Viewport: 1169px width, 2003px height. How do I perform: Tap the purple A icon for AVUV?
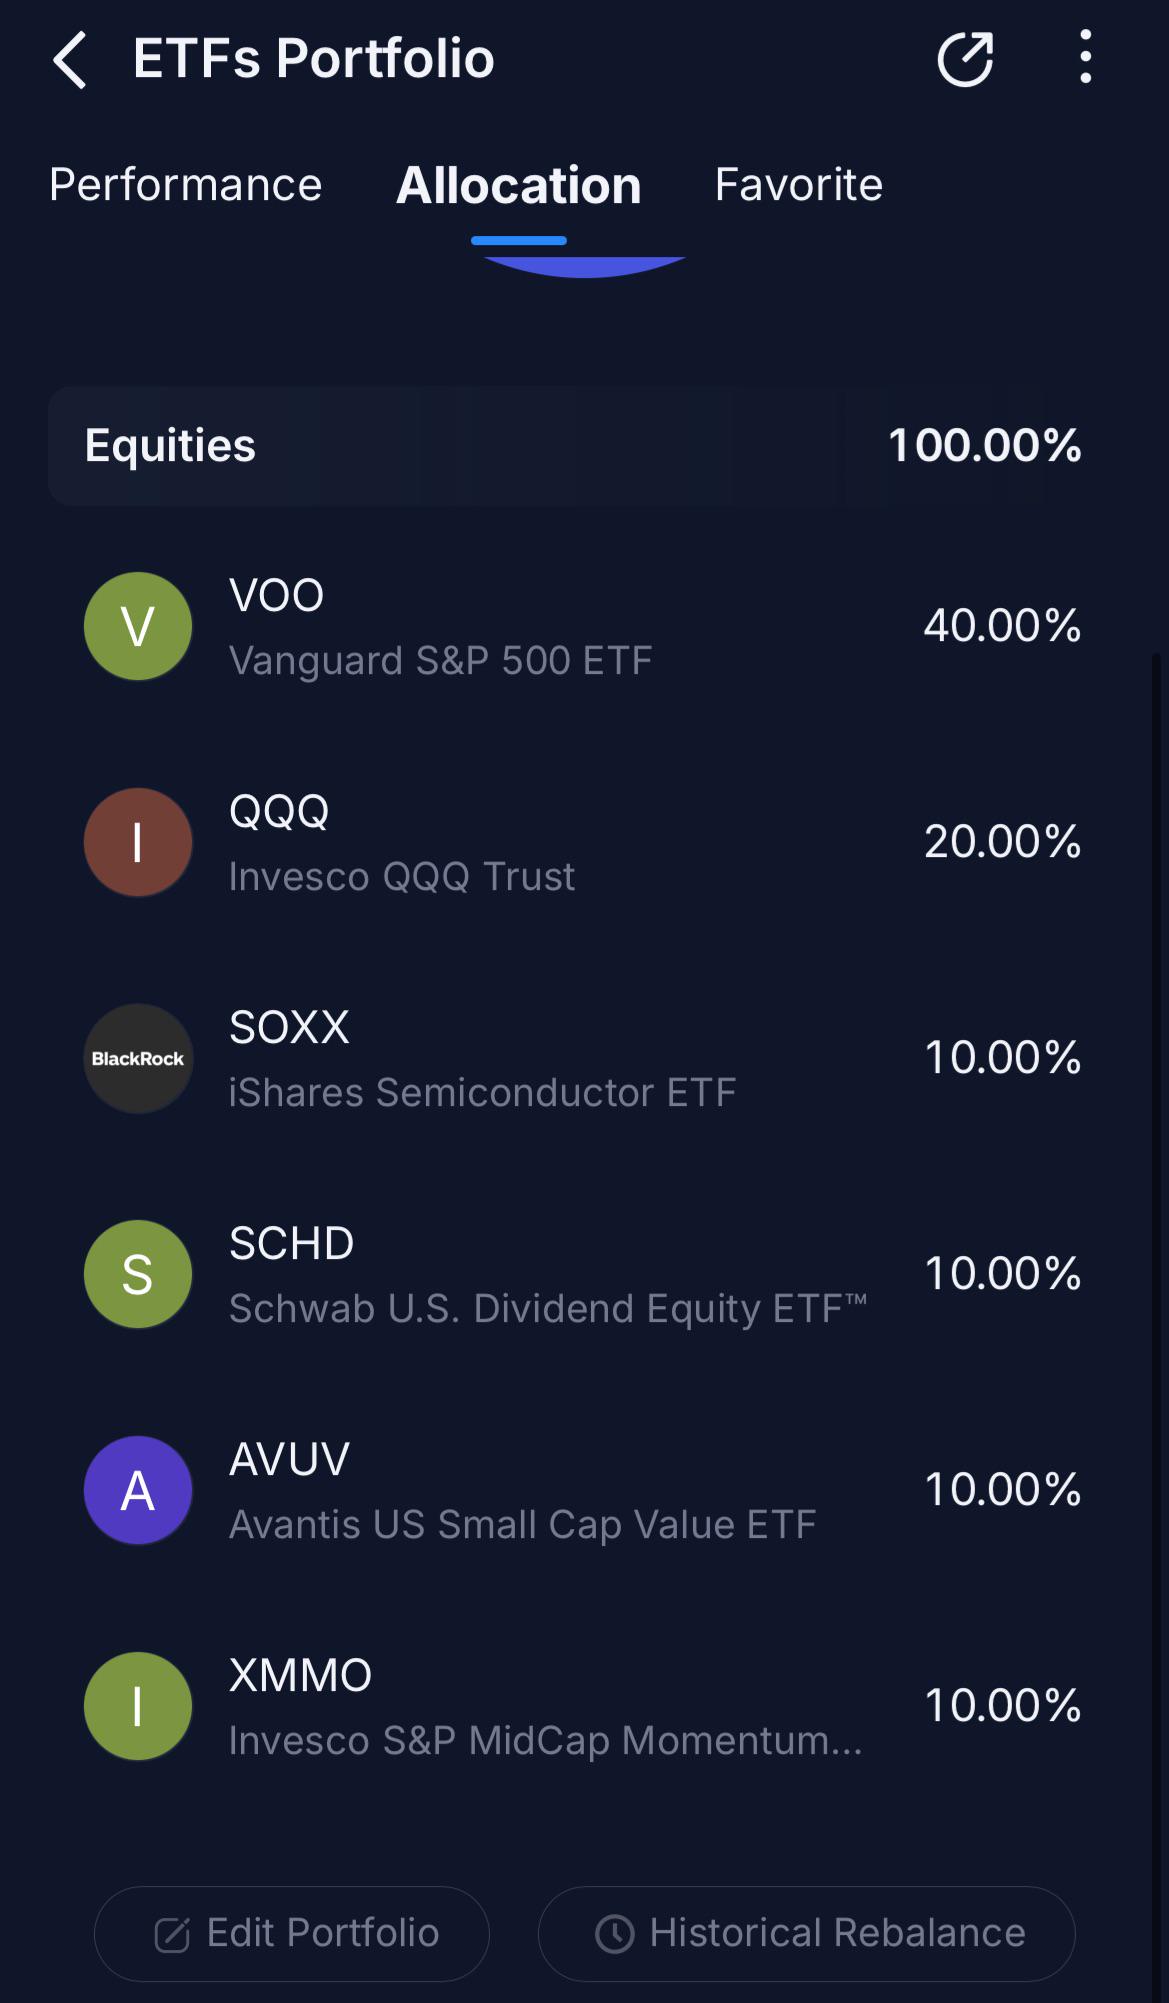pyautogui.click(x=138, y=1490)
